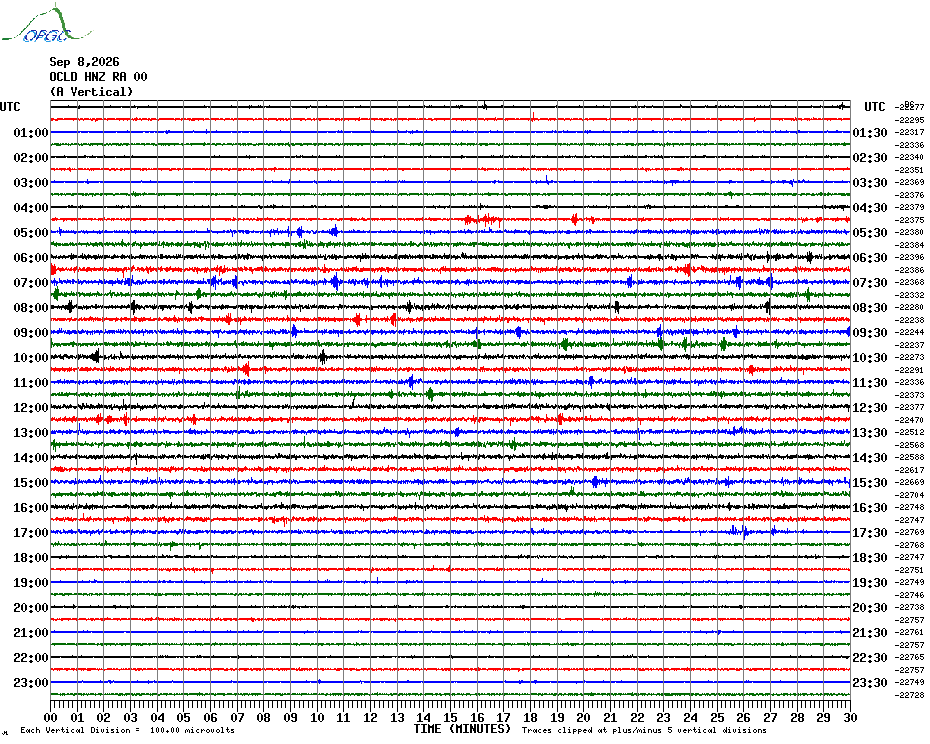Click the 08:30 label on right side
This screenshot has height=744, width=930.
(x=870, y=308)
